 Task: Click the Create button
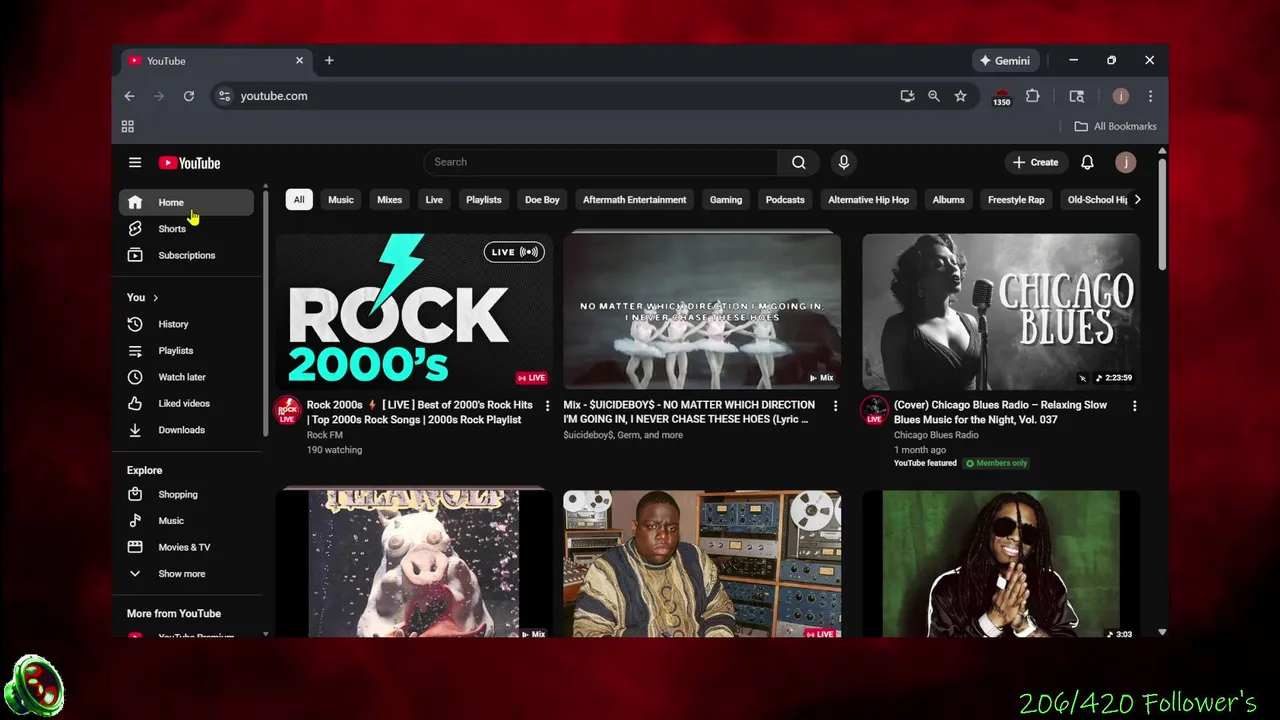(1035, 162)
